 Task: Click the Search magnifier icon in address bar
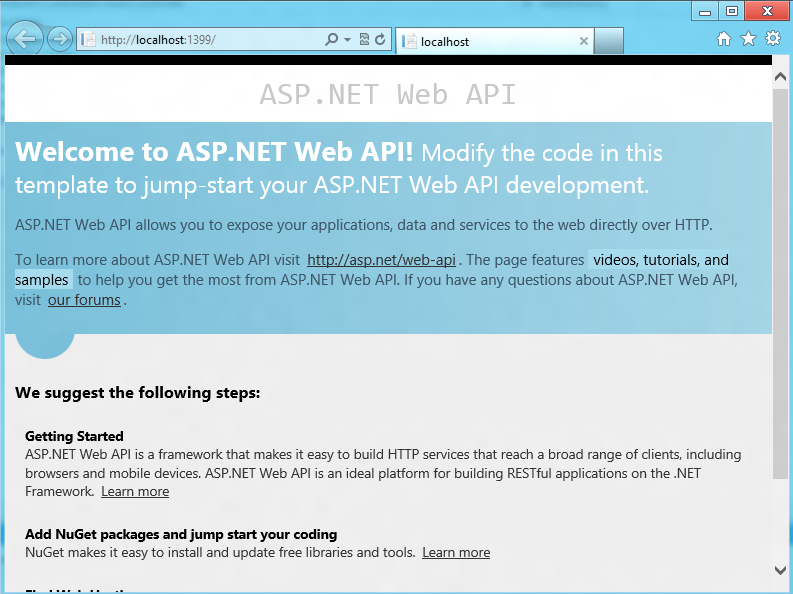[x=332, y=40]
